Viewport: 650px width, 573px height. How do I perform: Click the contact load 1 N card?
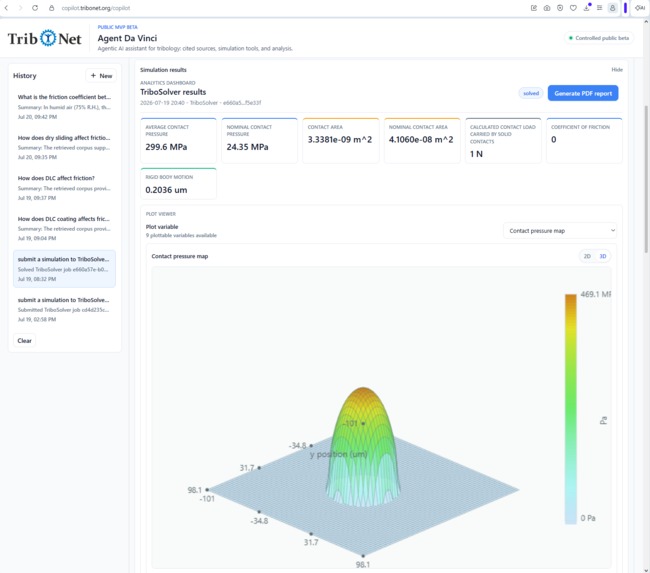click(x=503, y=141)
